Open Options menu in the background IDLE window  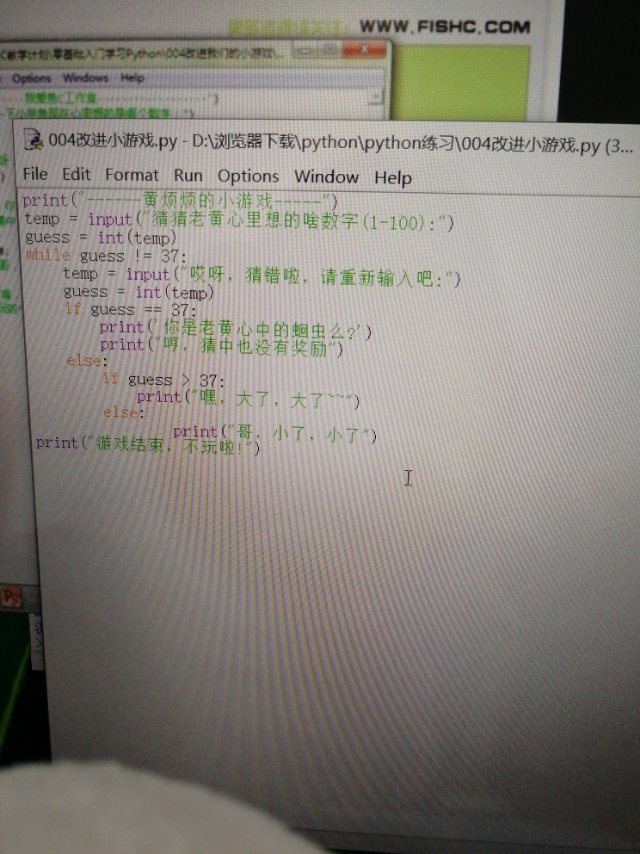click(x=31, y=78)
